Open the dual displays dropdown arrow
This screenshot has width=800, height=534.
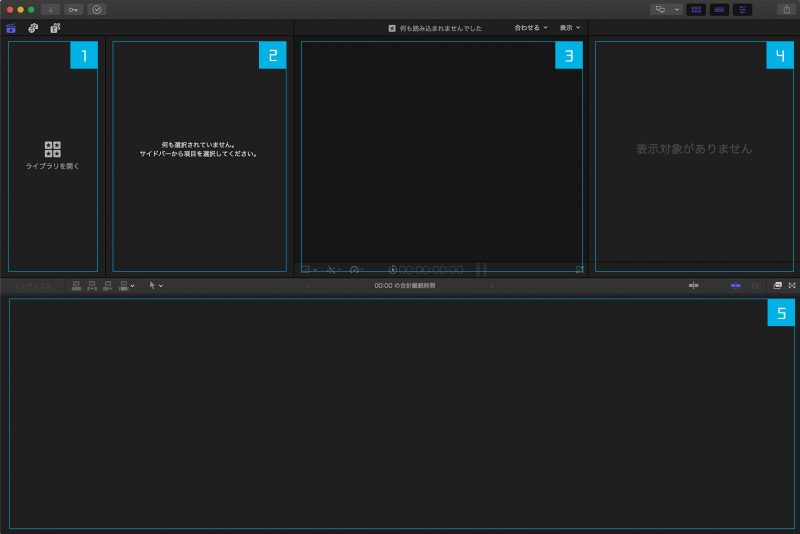click(677, 10)
